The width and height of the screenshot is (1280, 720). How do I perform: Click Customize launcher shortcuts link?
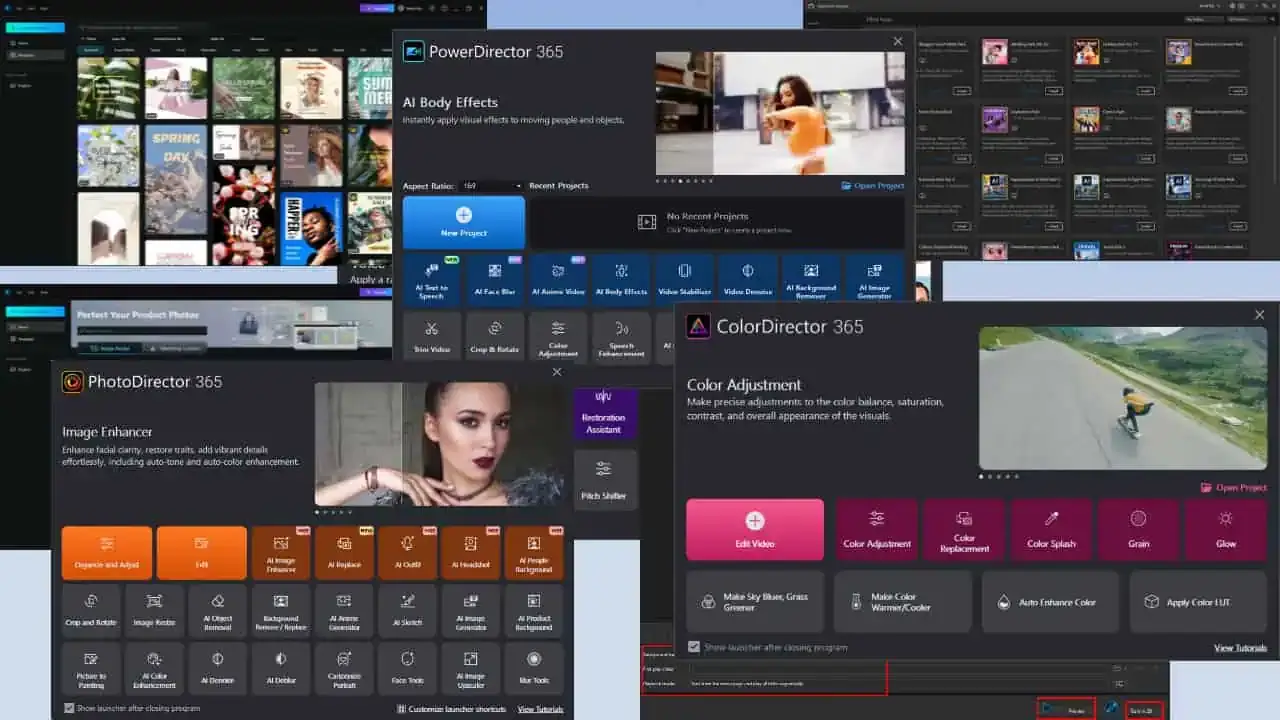coord(453,709)
